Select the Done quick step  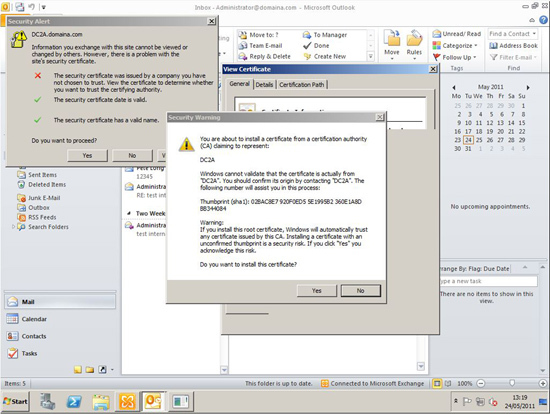point(316,46)
